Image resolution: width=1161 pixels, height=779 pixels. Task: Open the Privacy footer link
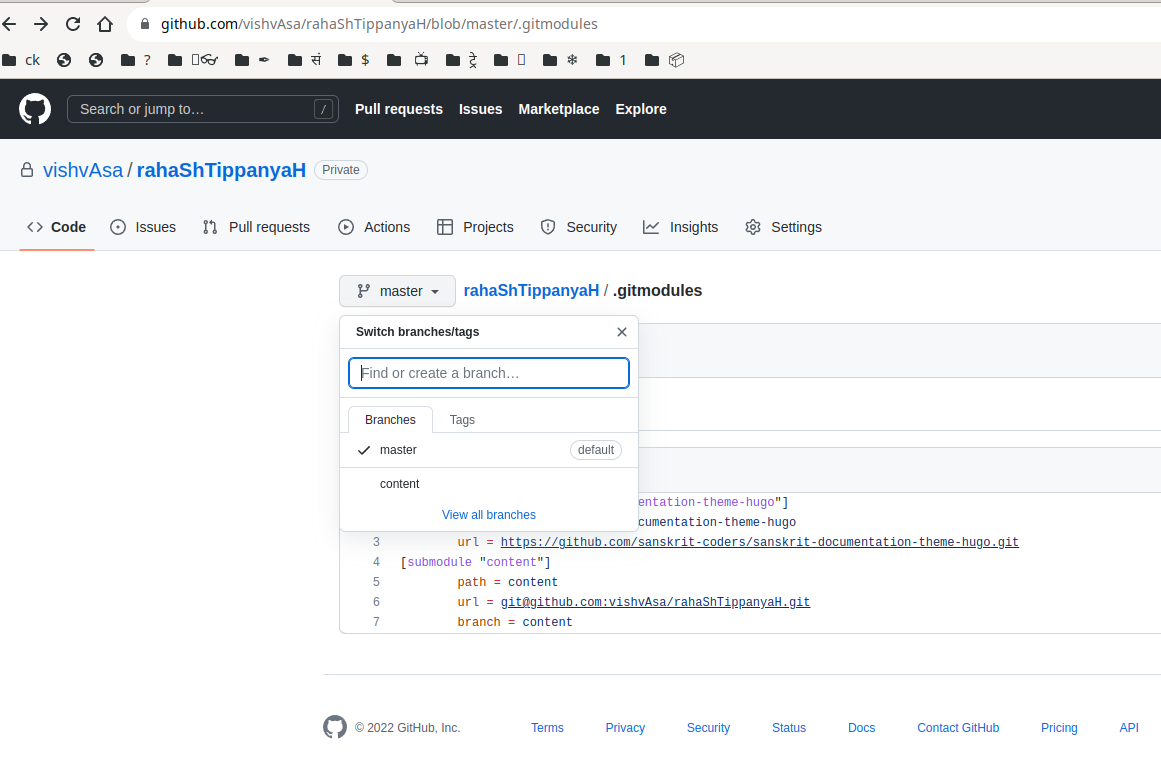[x=625, y=728]
